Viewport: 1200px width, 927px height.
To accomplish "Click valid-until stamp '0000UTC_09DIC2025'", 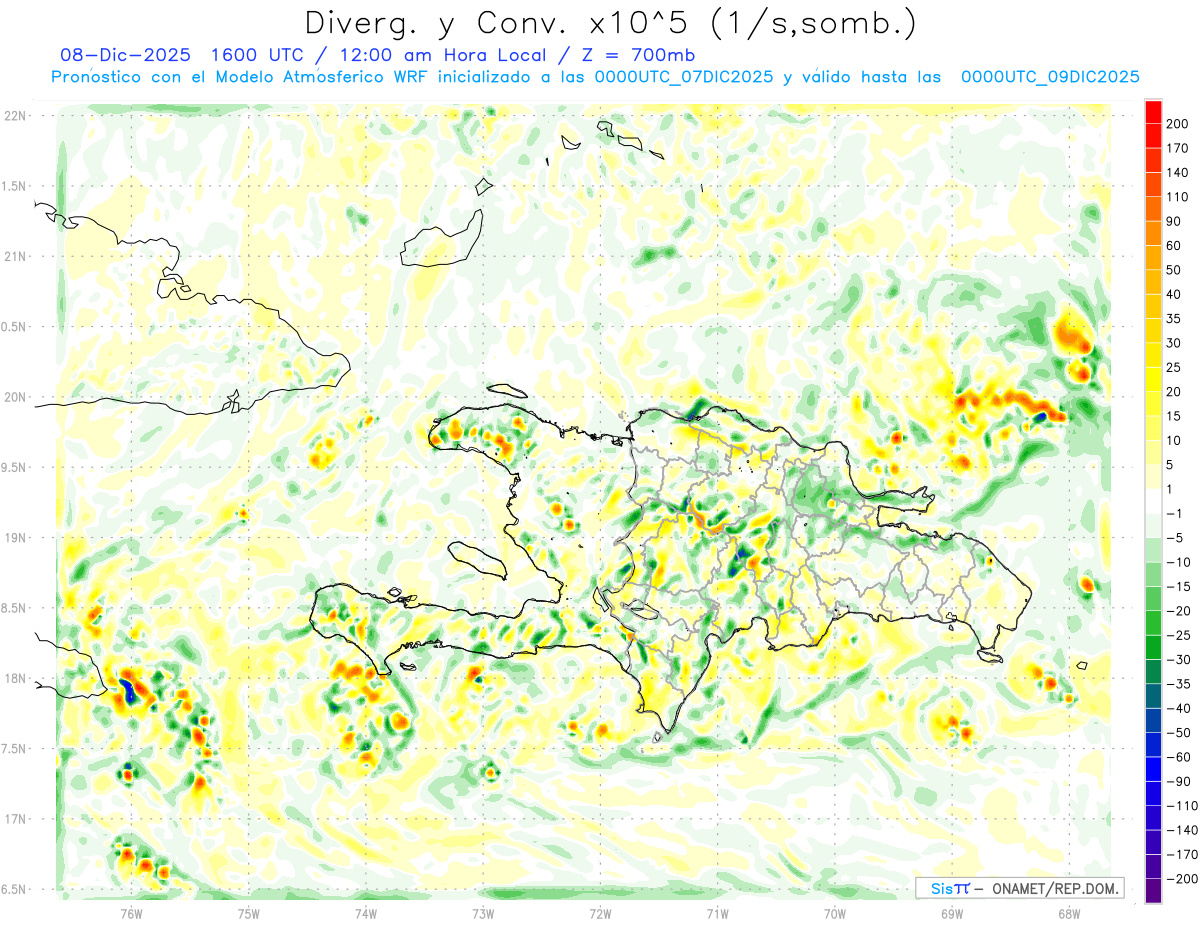I will click(1050, 77).
